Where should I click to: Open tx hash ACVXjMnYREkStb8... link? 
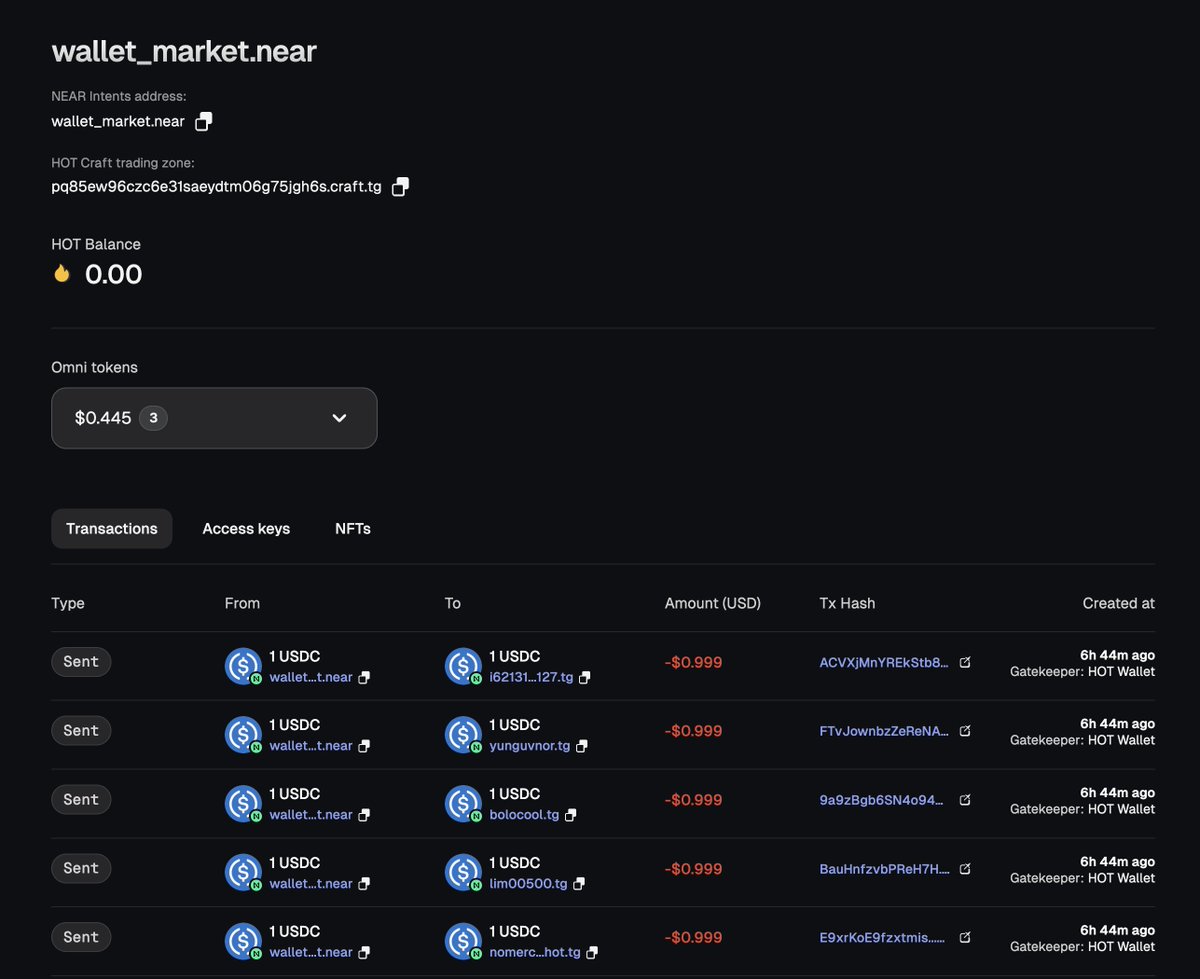click(x=884, y=662)
